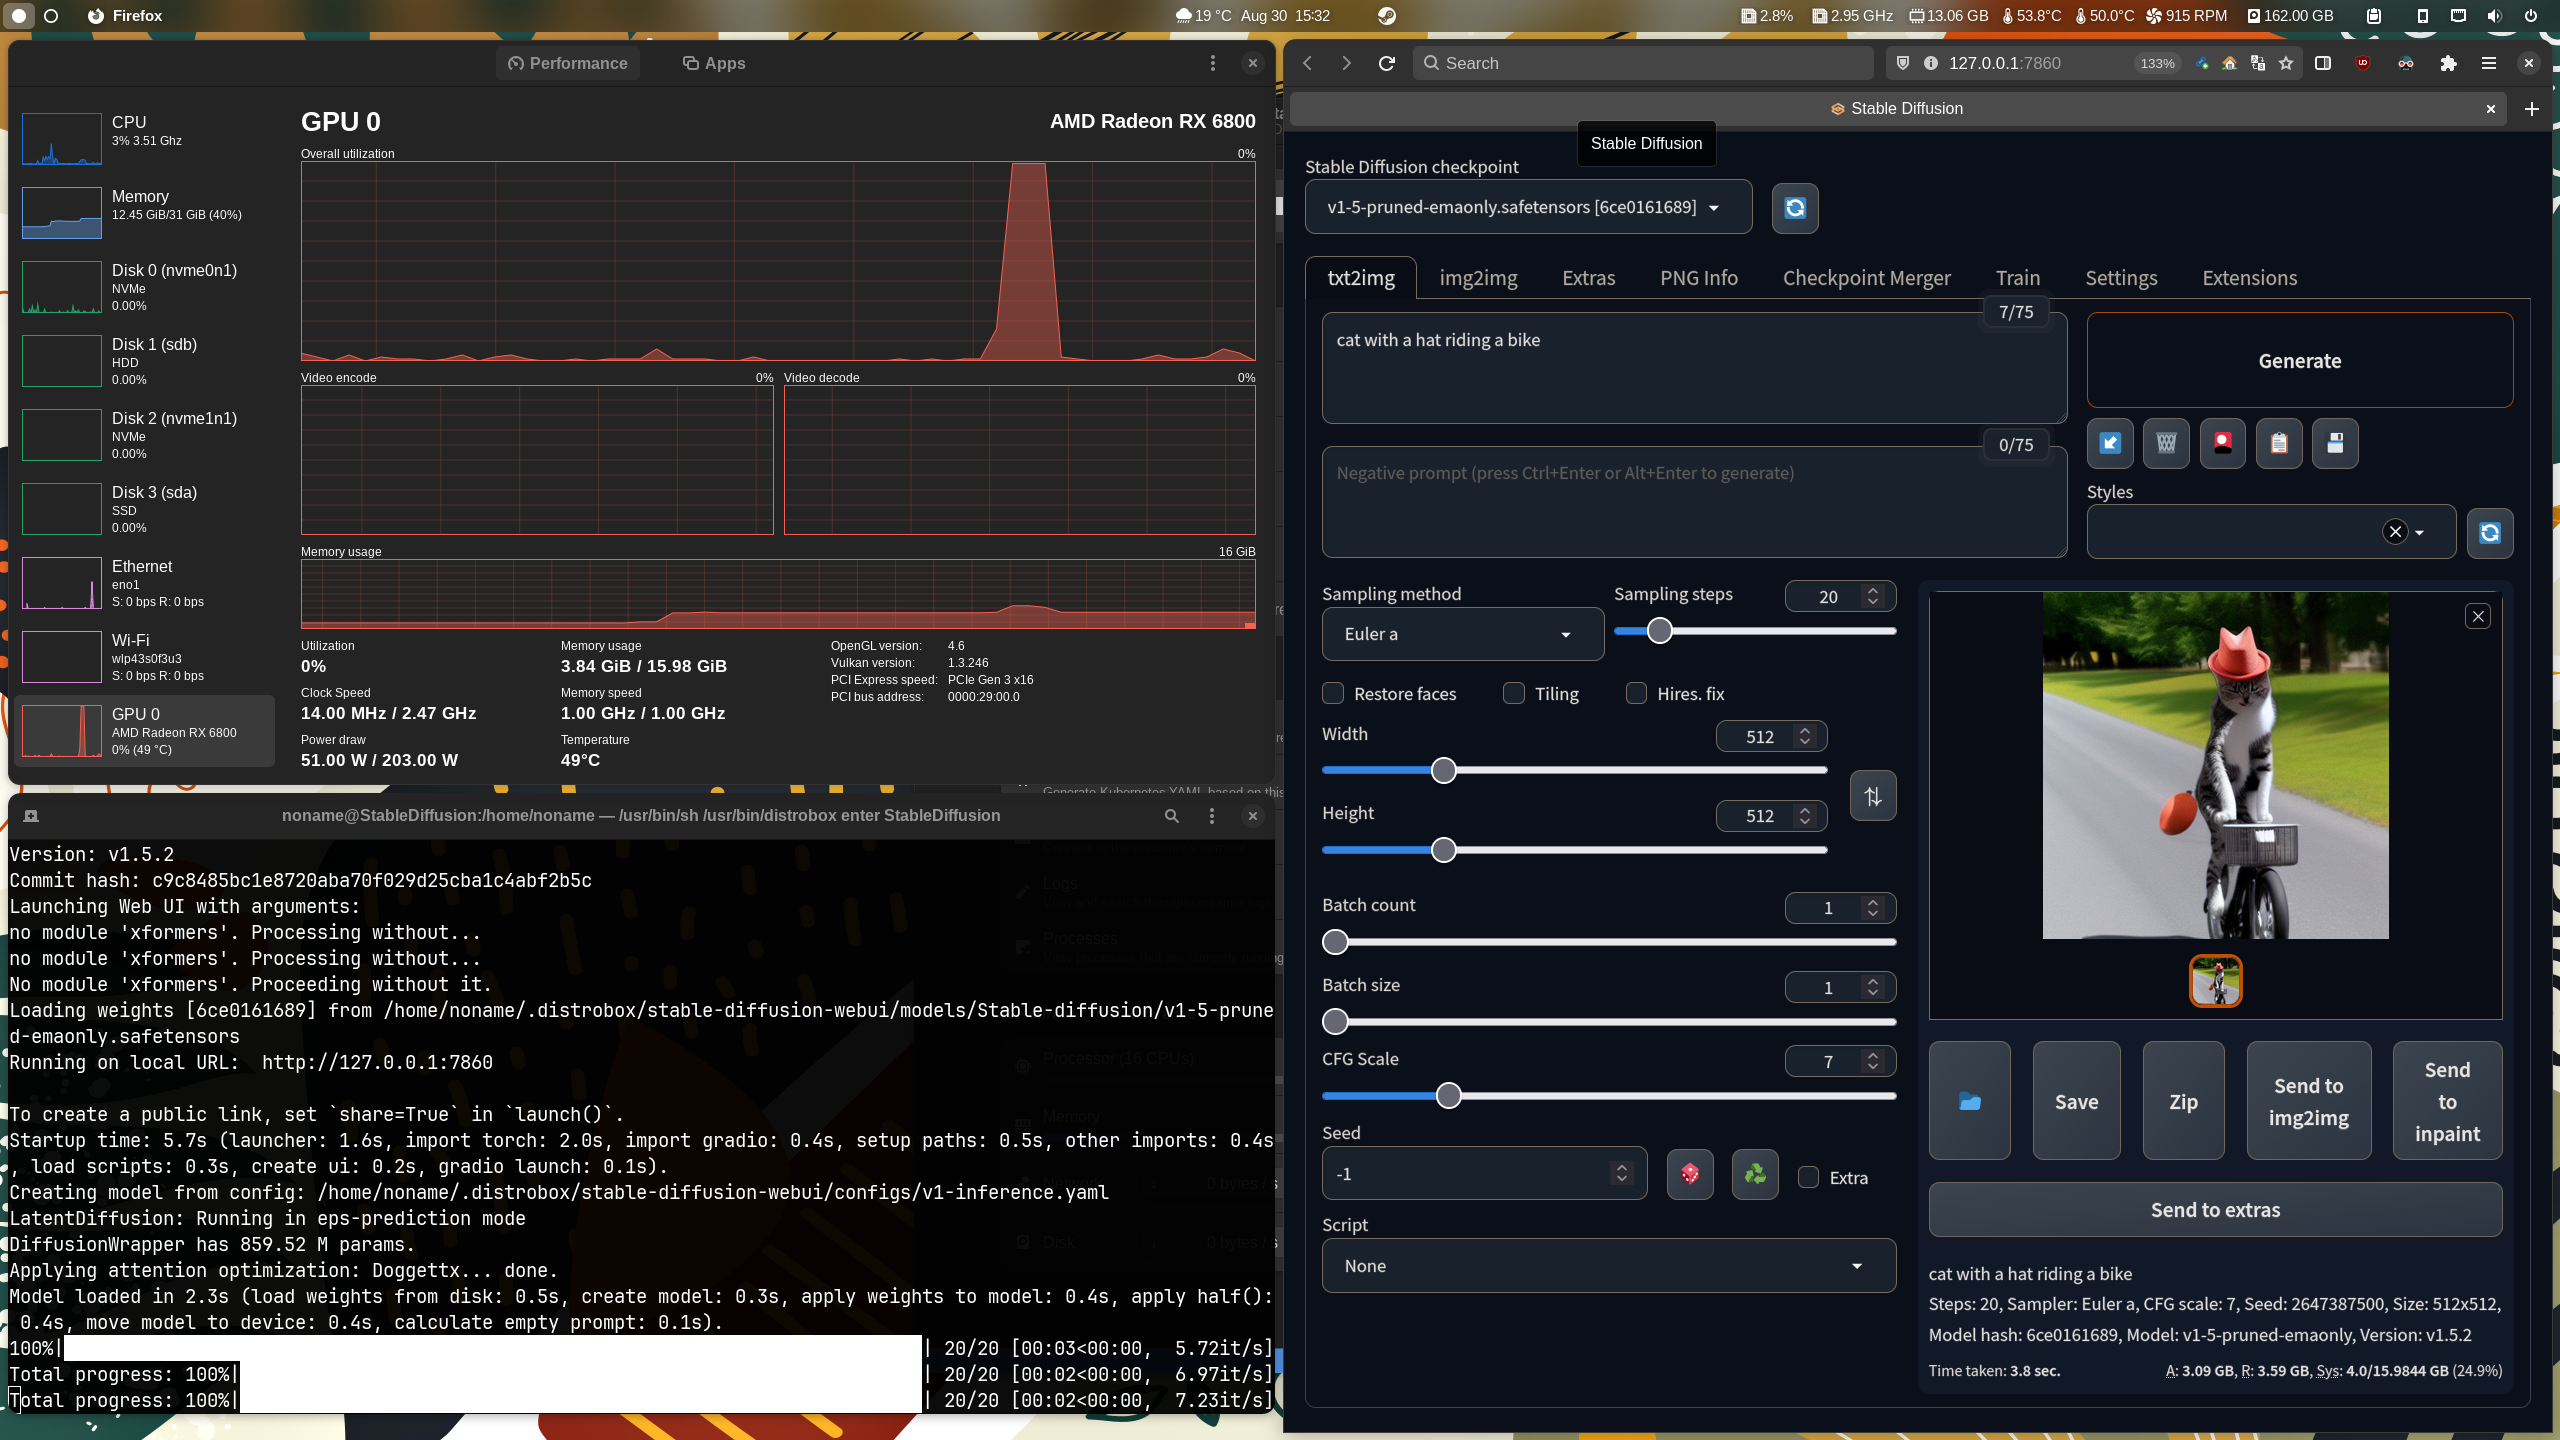This screenshot has width=2560, height=1440.
Task: Click the show extra networks icon
Action: point(2222,443)
